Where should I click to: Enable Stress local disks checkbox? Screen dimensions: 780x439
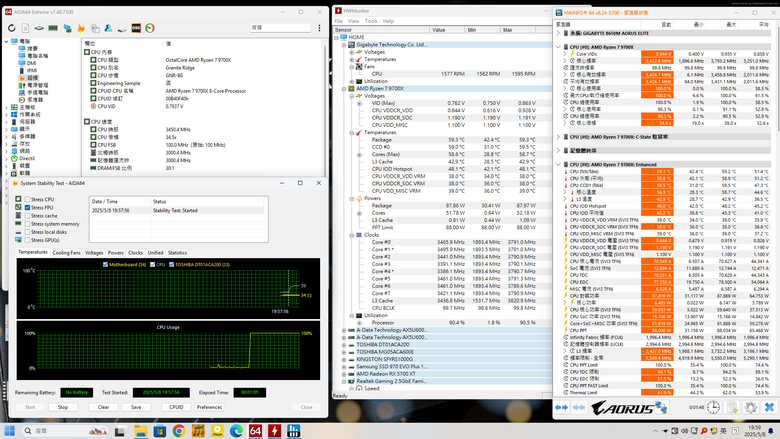[27, 232]
